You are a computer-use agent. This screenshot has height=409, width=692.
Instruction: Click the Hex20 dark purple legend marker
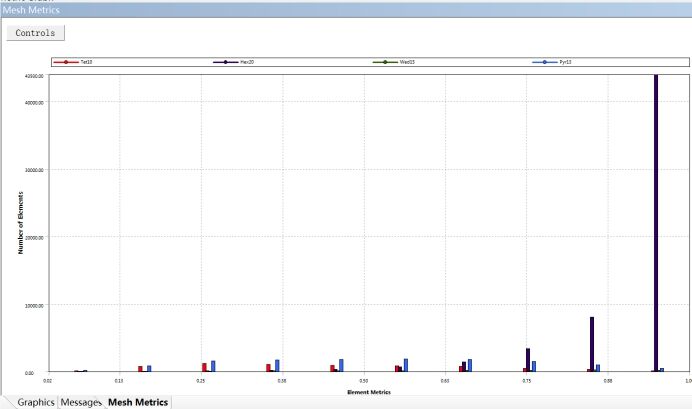225,62
